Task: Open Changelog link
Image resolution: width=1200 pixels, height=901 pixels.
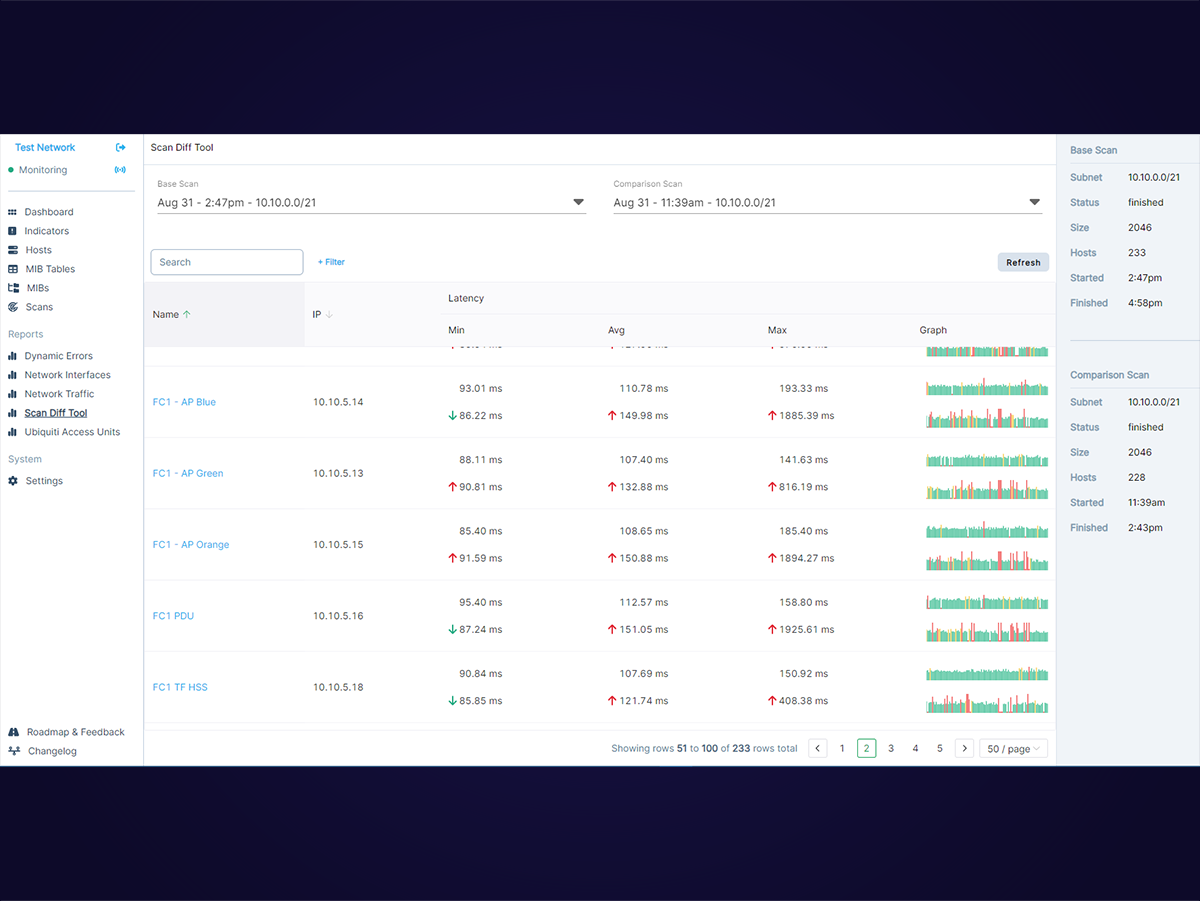Action: tap(52, 751)
